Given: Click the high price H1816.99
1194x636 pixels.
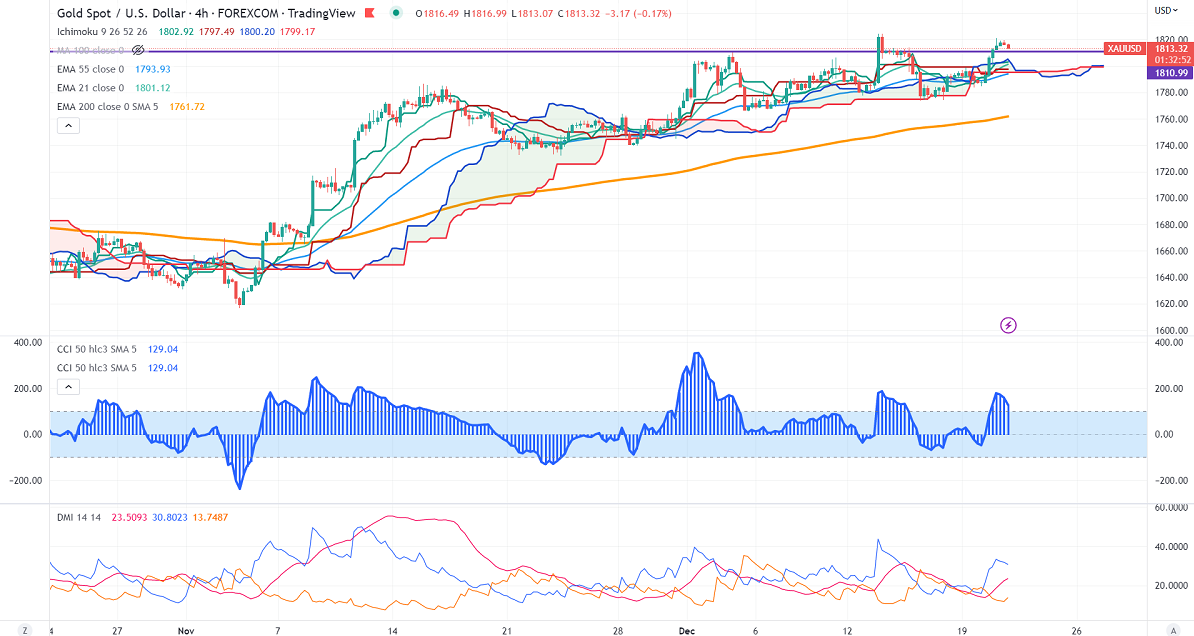Looking at the screenshot, I should tap(485, 14).
